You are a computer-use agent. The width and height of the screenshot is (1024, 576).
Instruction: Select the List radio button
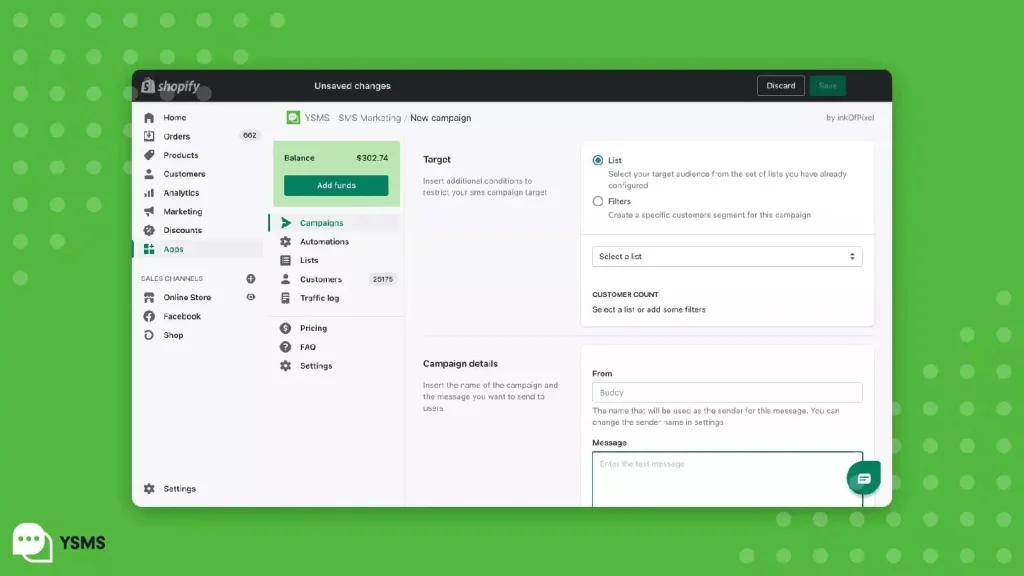click(x=598, y=160)
